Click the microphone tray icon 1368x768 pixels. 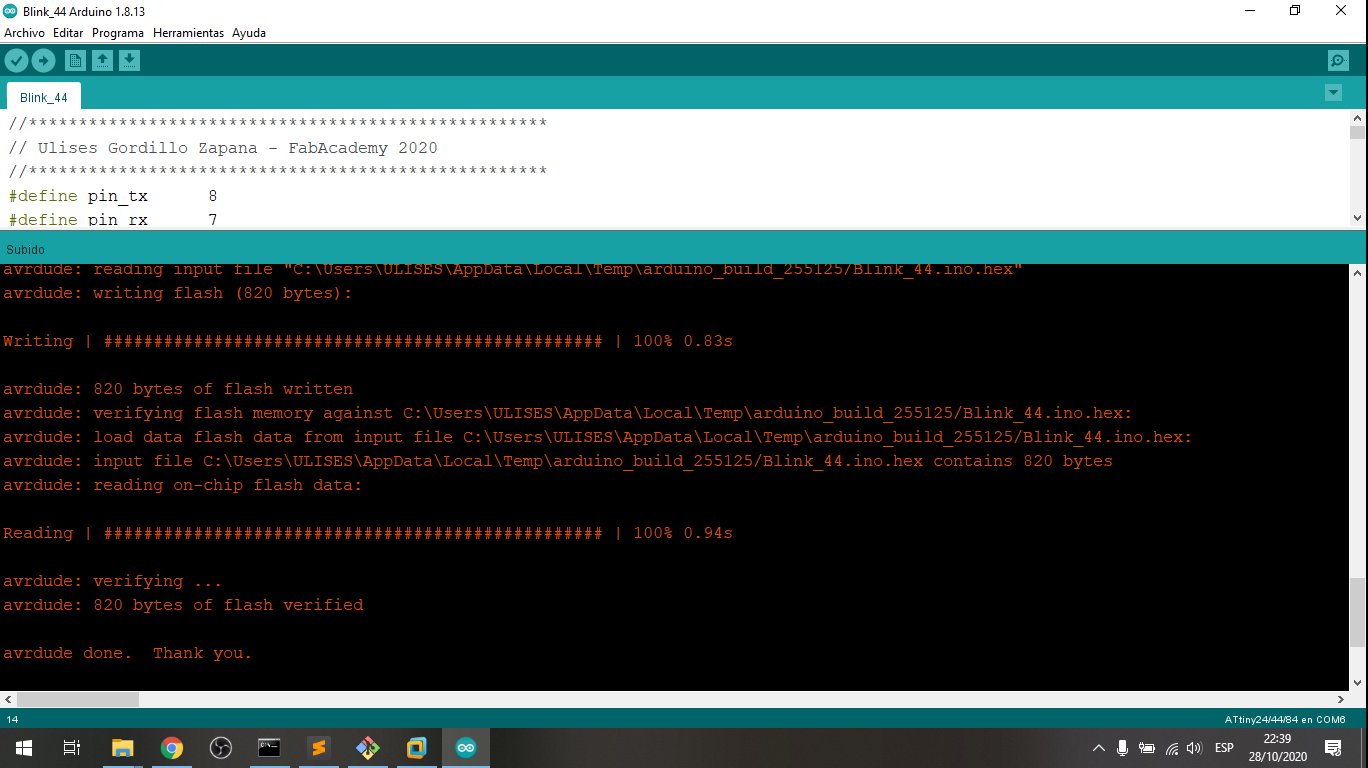(1123, 748)
